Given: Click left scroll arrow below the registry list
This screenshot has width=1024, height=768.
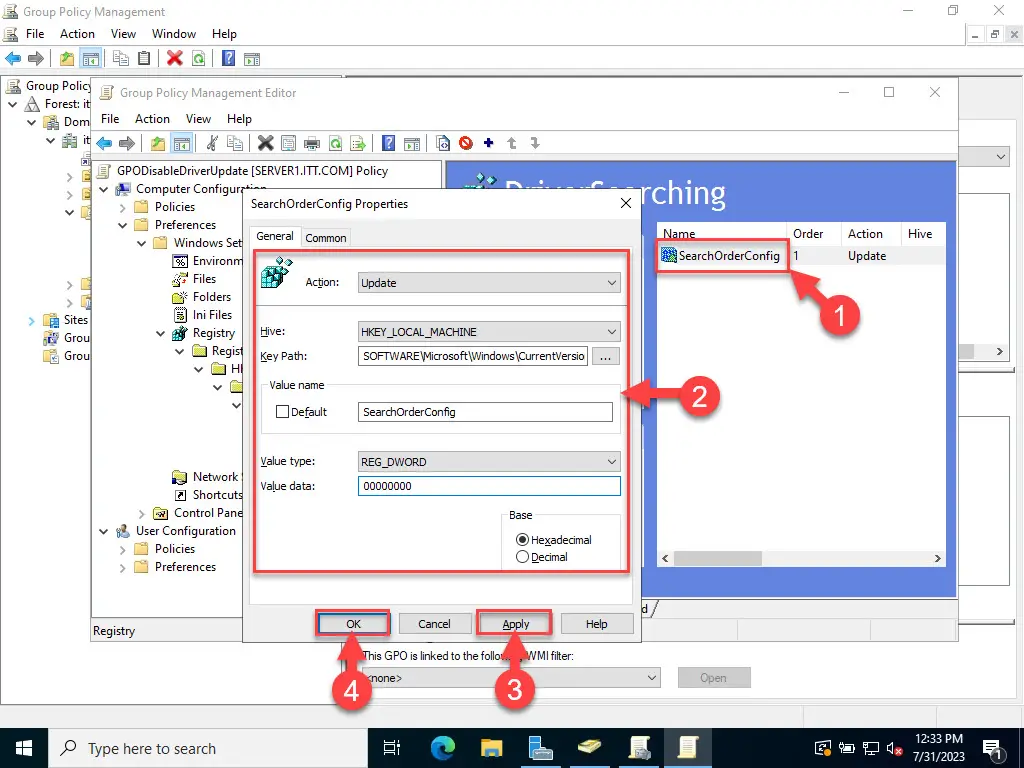Looking at the screenshot, I should point(665,558).
